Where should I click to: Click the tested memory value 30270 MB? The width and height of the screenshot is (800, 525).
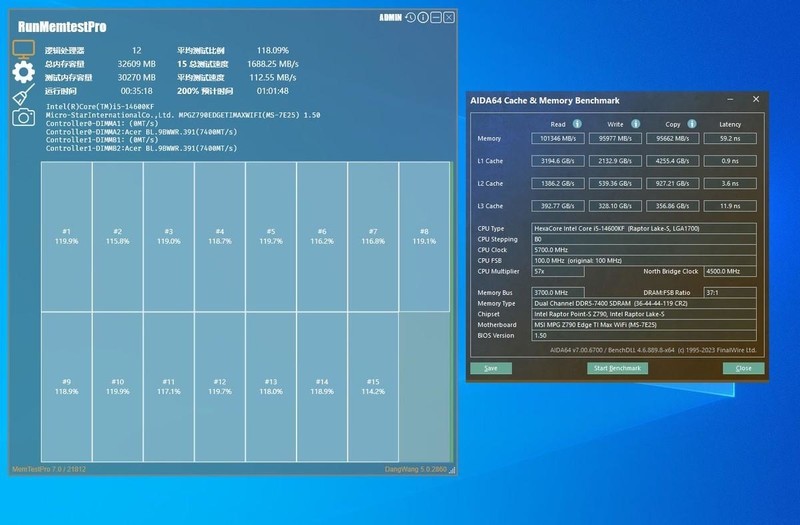136,78
